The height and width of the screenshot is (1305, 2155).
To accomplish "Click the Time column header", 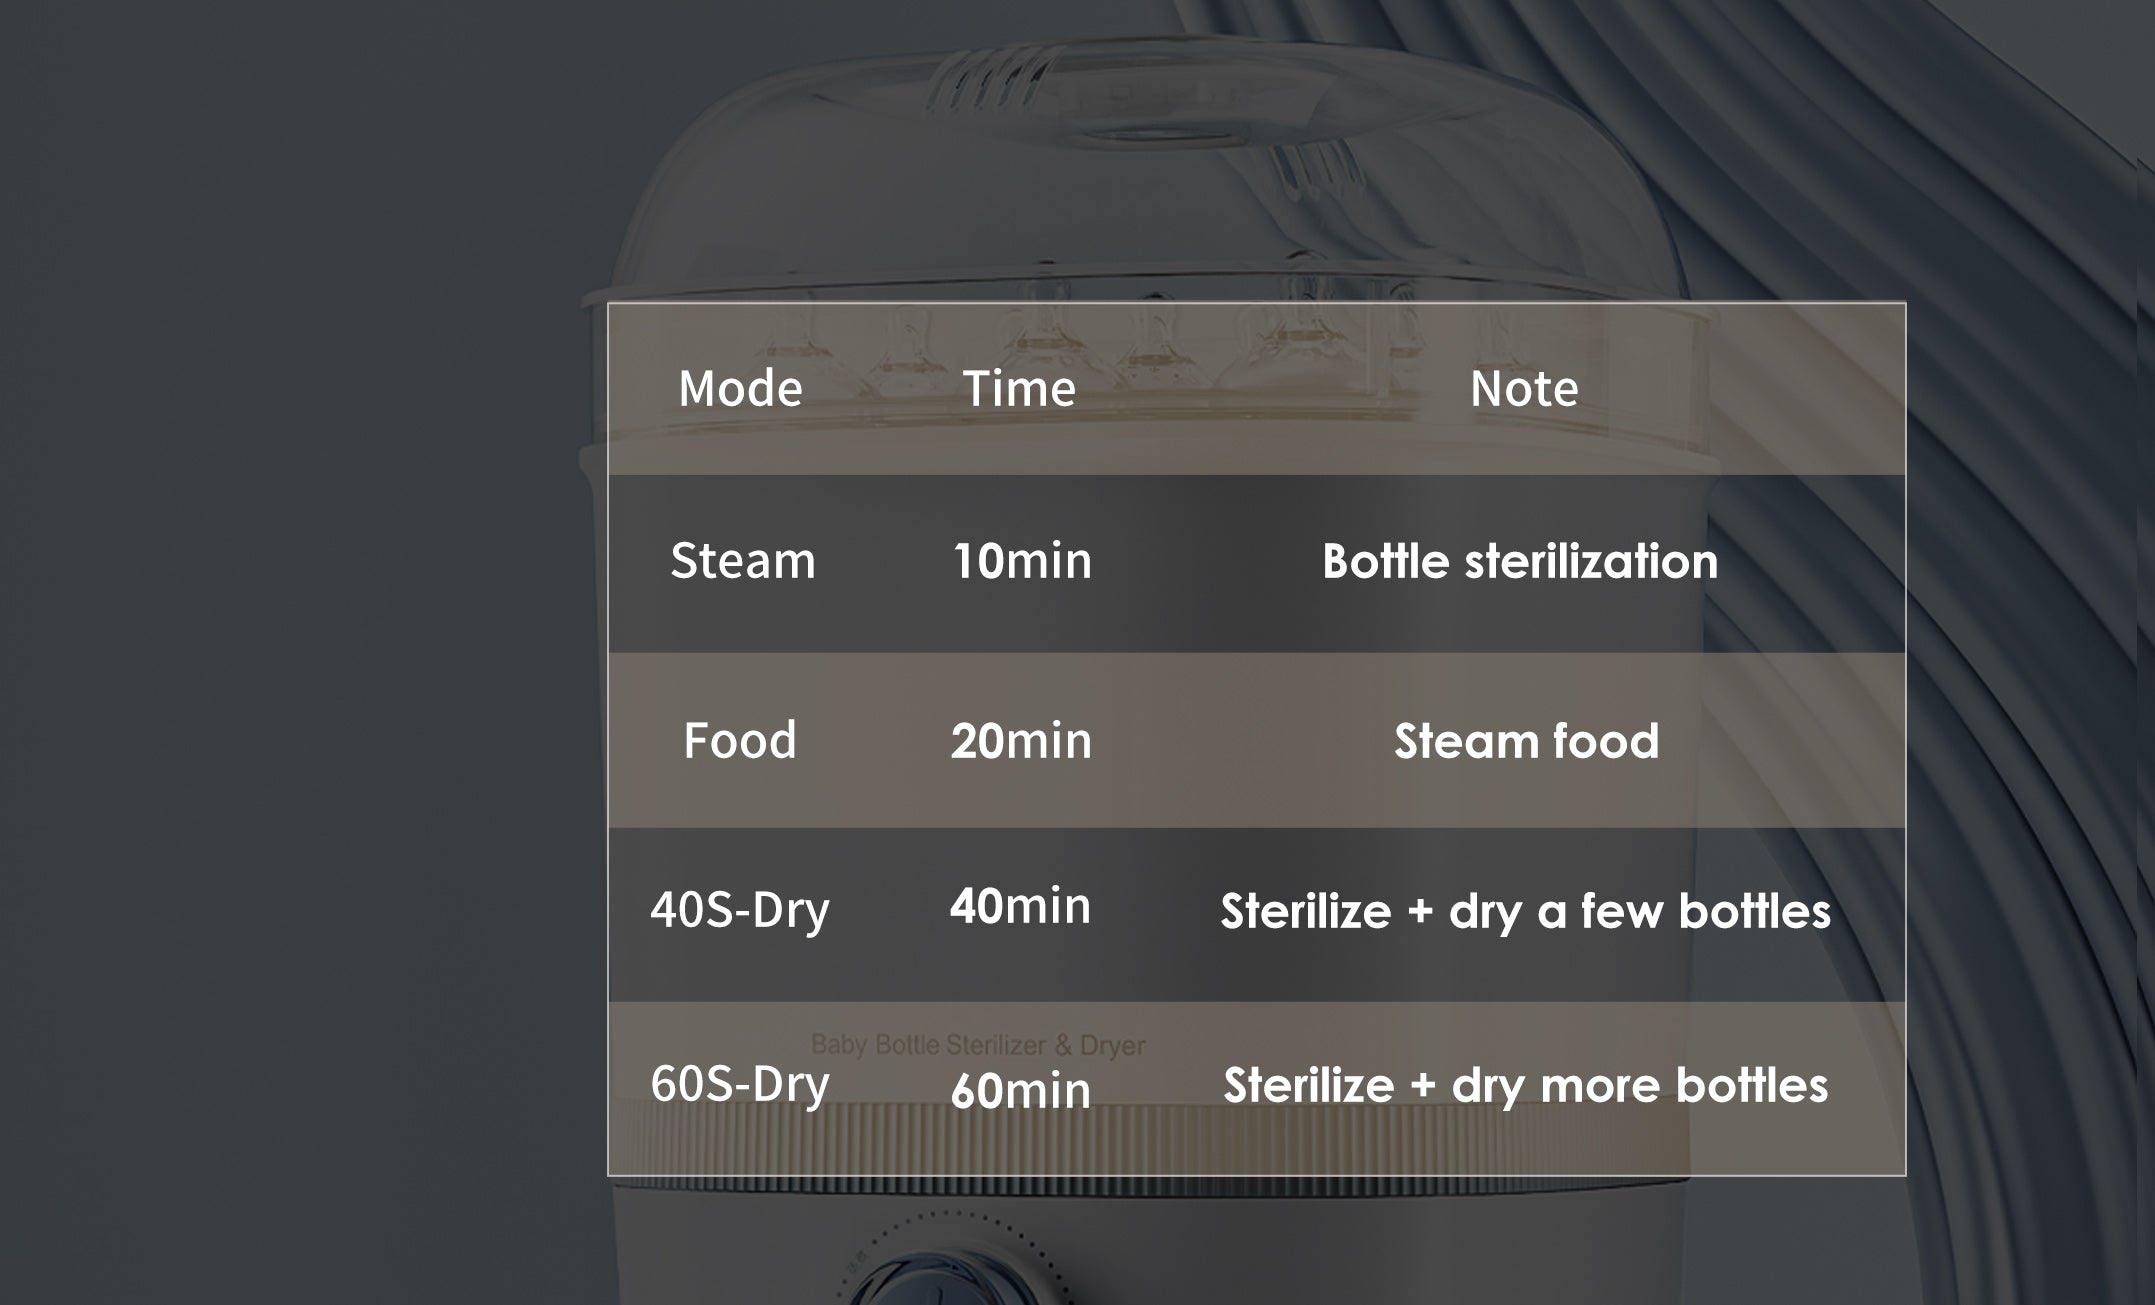I will coord(1019,388).
